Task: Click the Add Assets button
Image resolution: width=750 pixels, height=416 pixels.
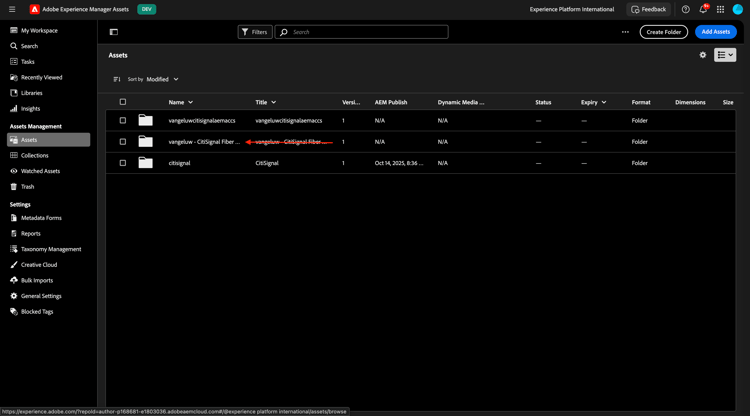Action: [x=716, y=32]
